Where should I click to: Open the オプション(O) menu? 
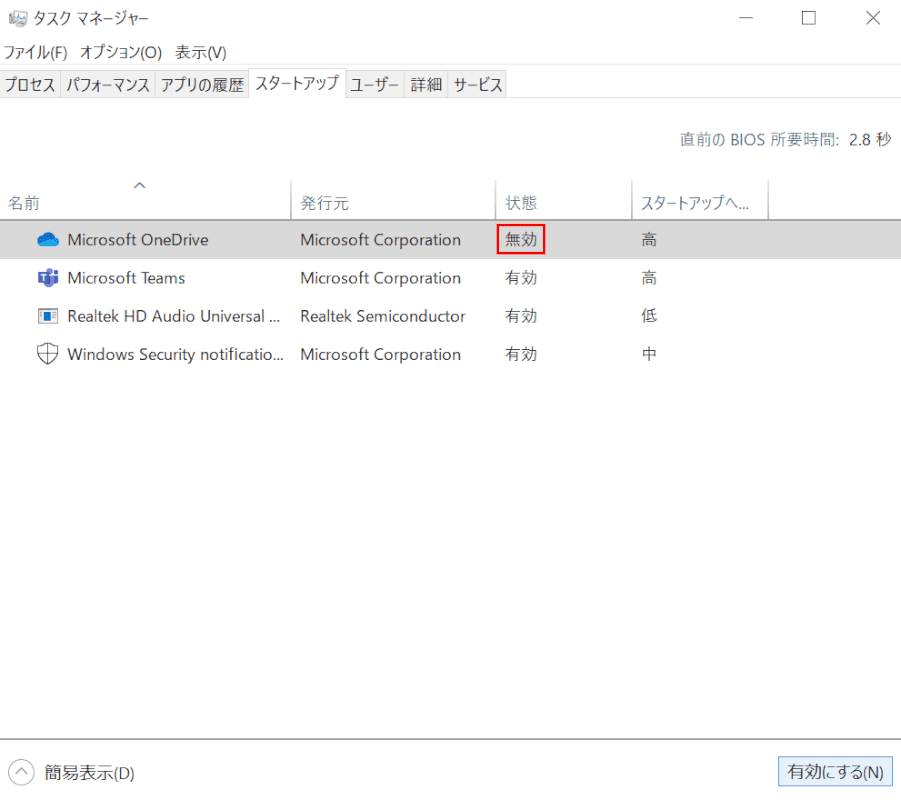pyautogui.click(x=121, y=52)
